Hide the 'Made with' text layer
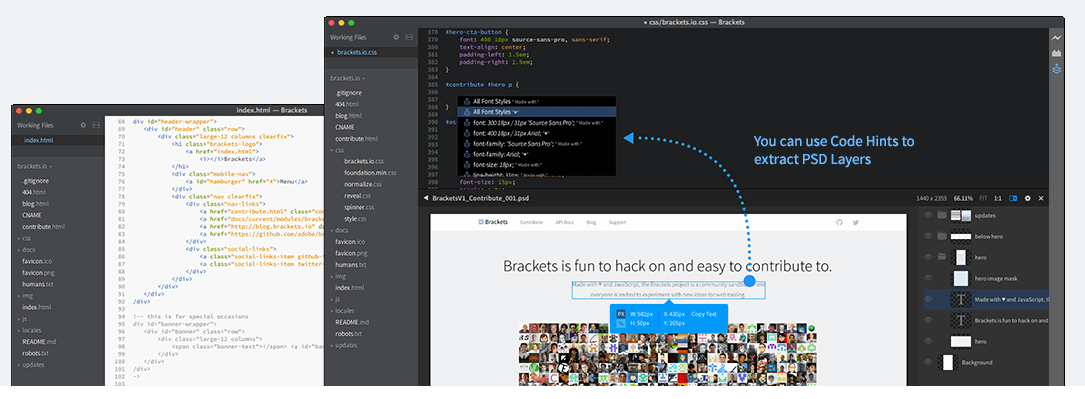Image resolution: width=1085 pixels, height=399 pixels. point(928,299)
